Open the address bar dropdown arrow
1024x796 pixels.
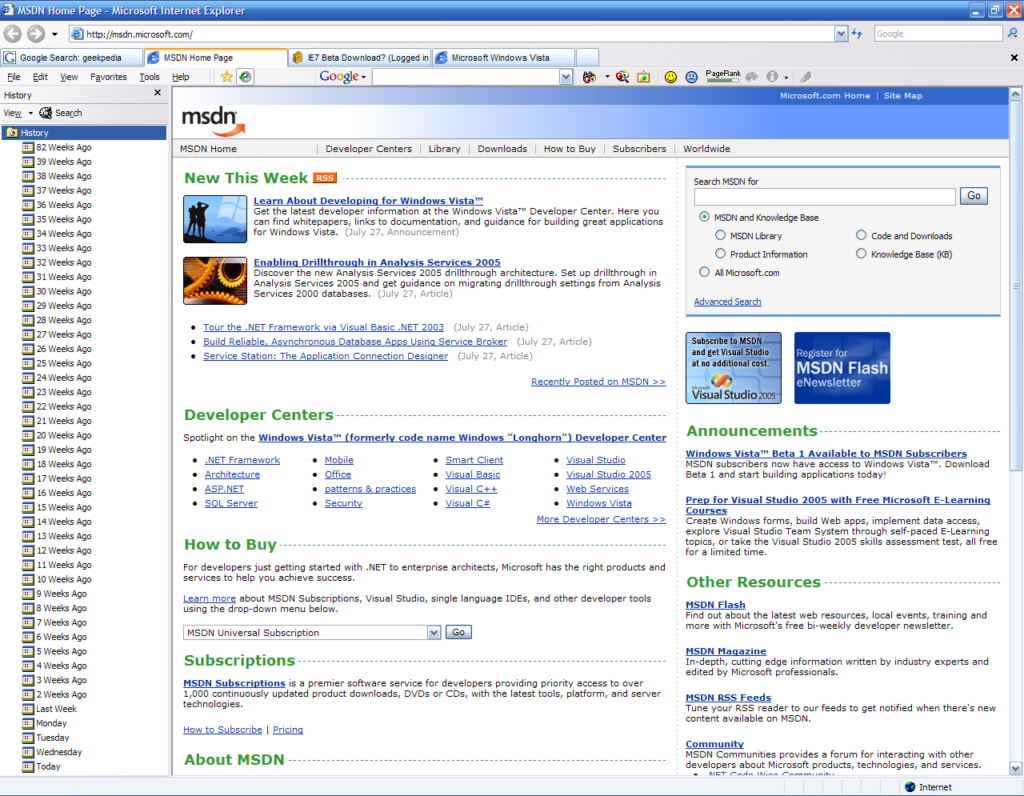[x=840, y=34]
